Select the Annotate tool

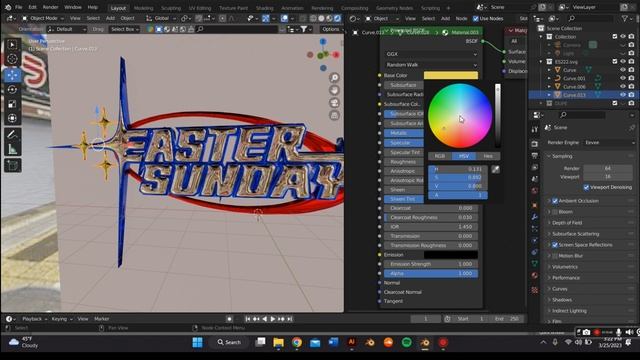coord(12,135)
